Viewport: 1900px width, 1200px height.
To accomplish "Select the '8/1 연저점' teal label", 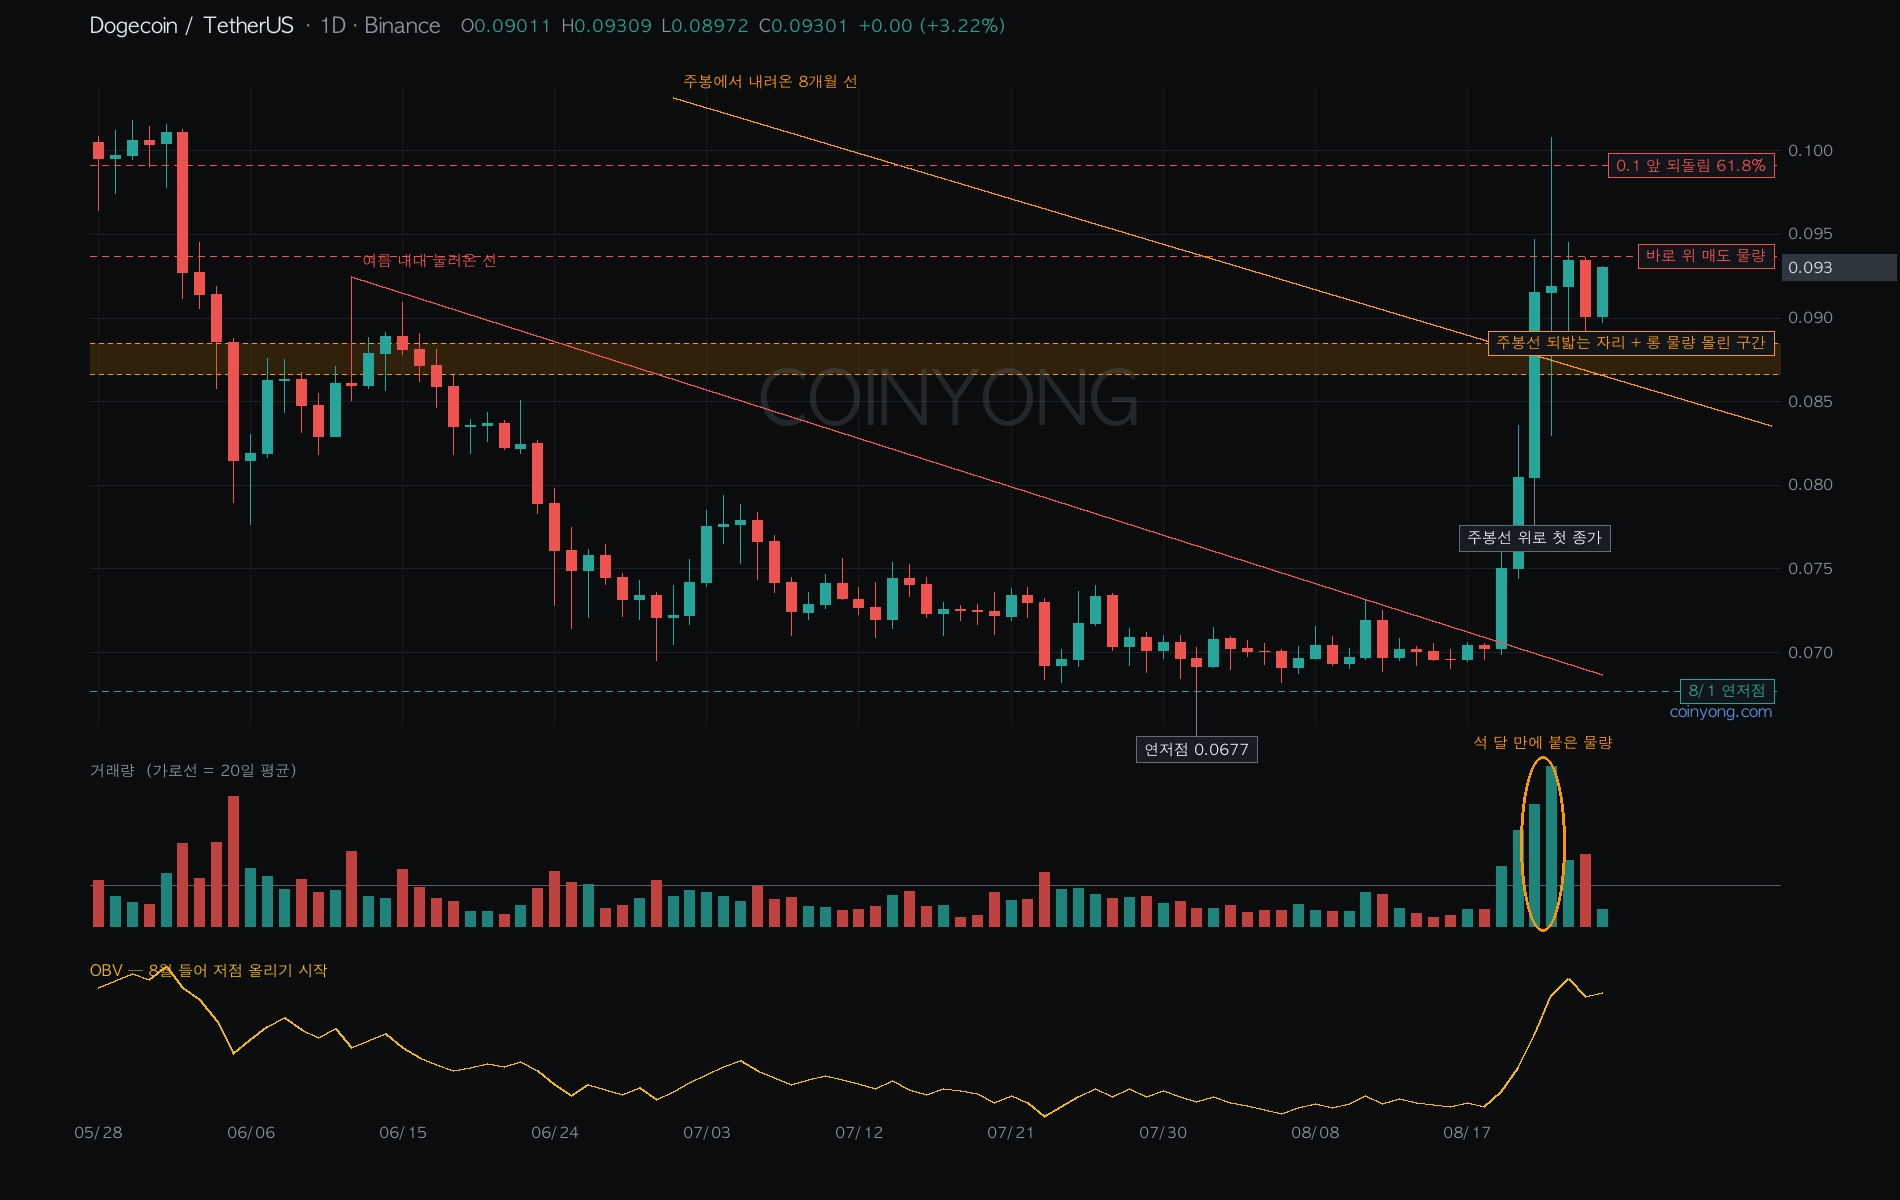I will coord(1727,691).
